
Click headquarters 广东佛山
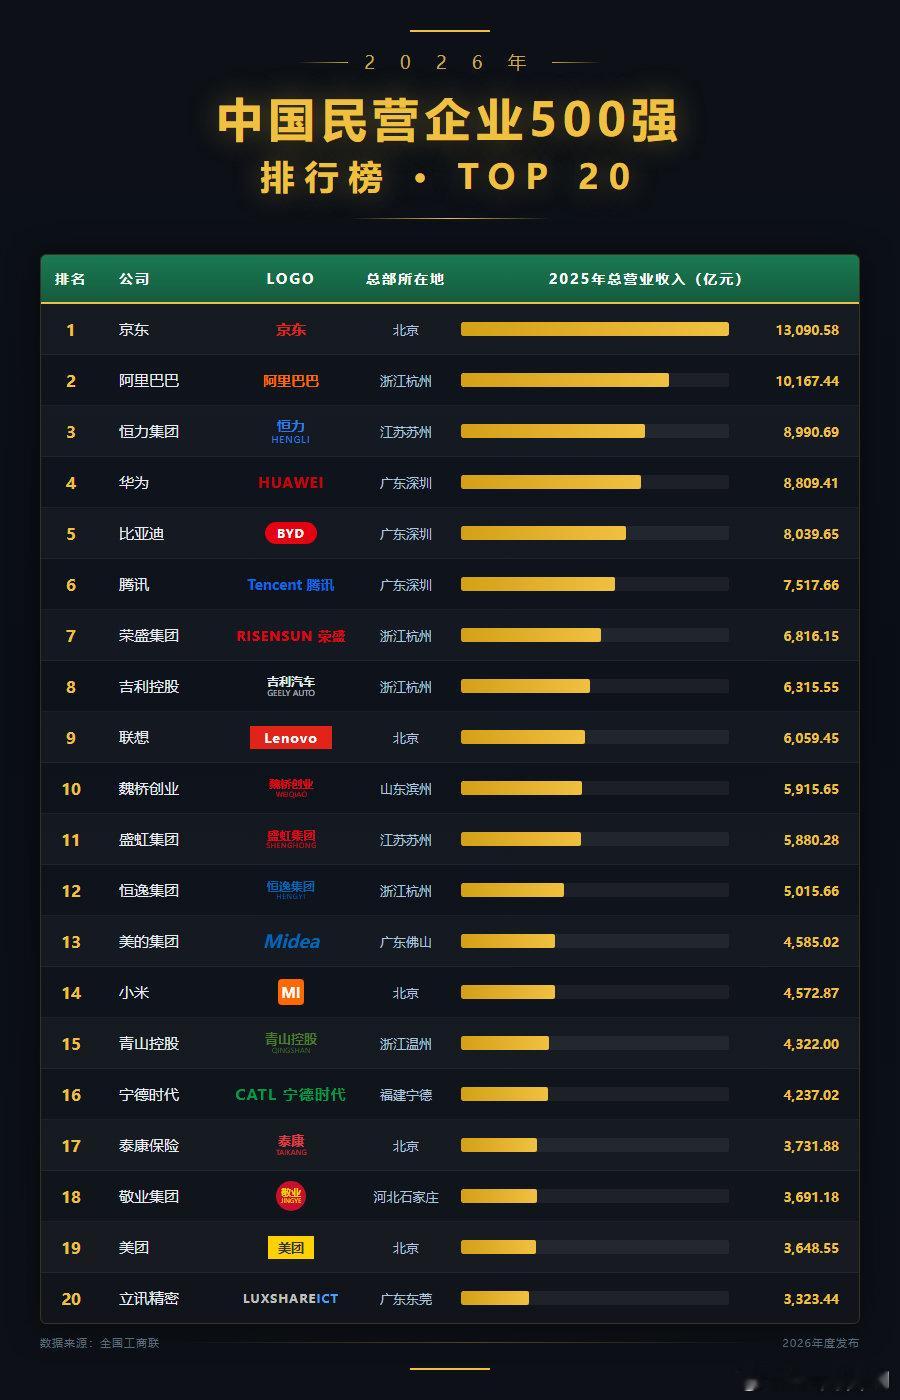click(406, 942)
